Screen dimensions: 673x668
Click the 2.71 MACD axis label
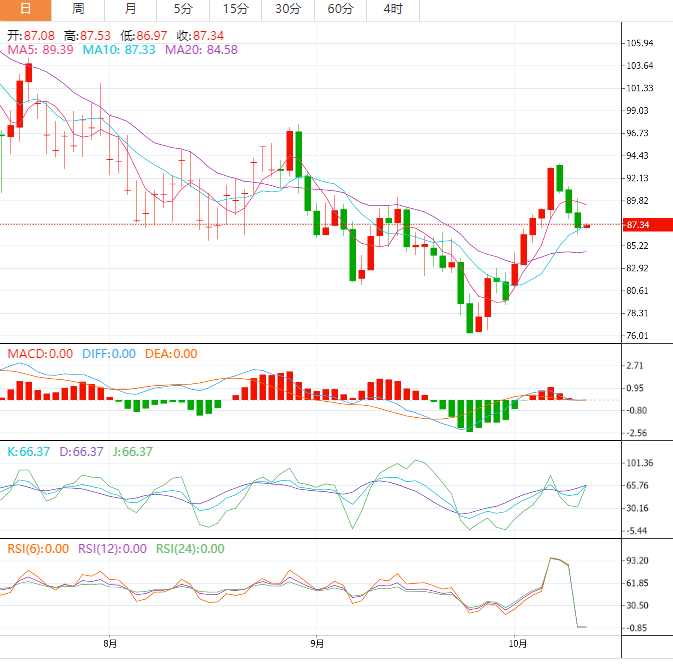click(x=635, y=366)
